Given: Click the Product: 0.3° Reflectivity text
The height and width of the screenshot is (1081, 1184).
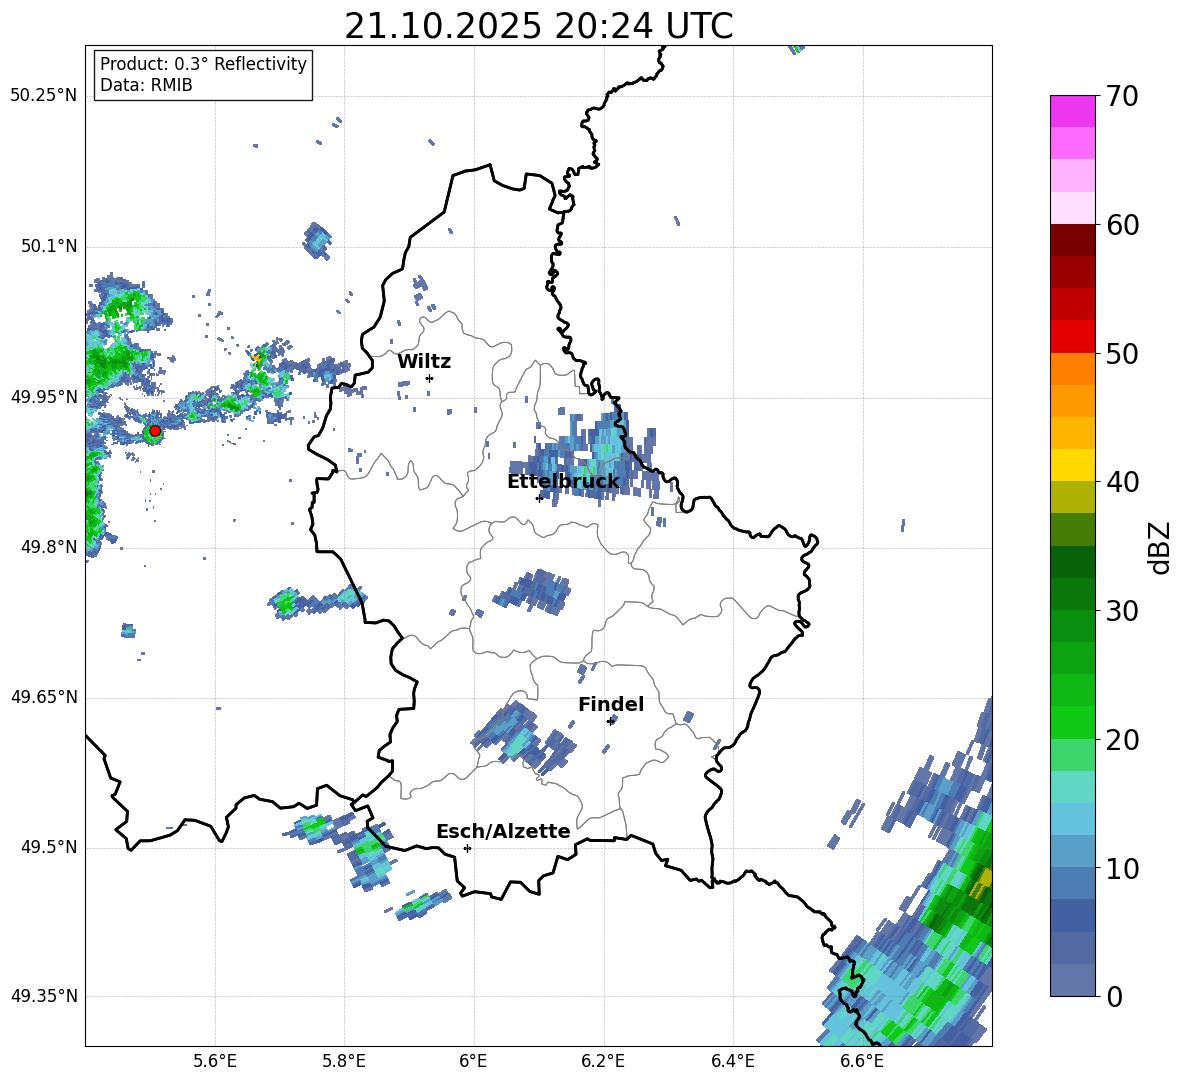Looking at the screenshot, I should (x=203, y=64).
